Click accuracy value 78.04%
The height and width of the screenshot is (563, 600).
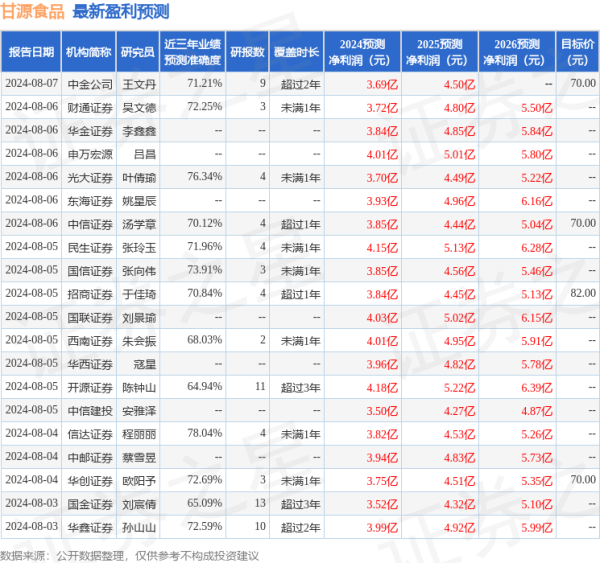(x=205, y=433)
